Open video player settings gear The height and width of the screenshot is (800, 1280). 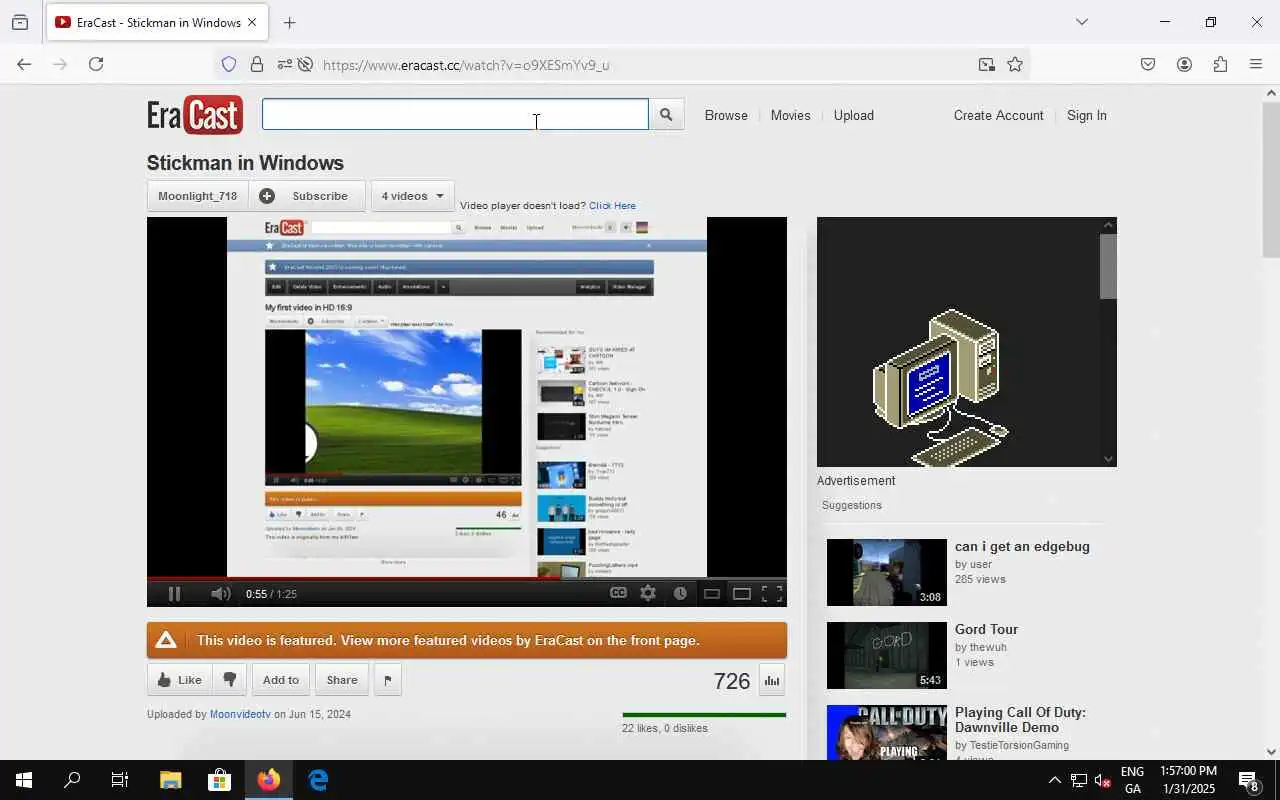[648, 593]
